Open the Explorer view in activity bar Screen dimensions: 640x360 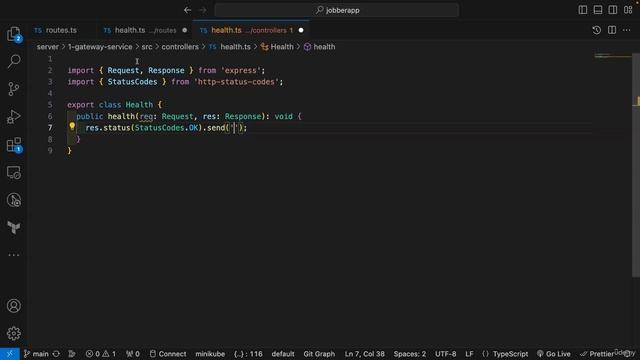point(13,34)
